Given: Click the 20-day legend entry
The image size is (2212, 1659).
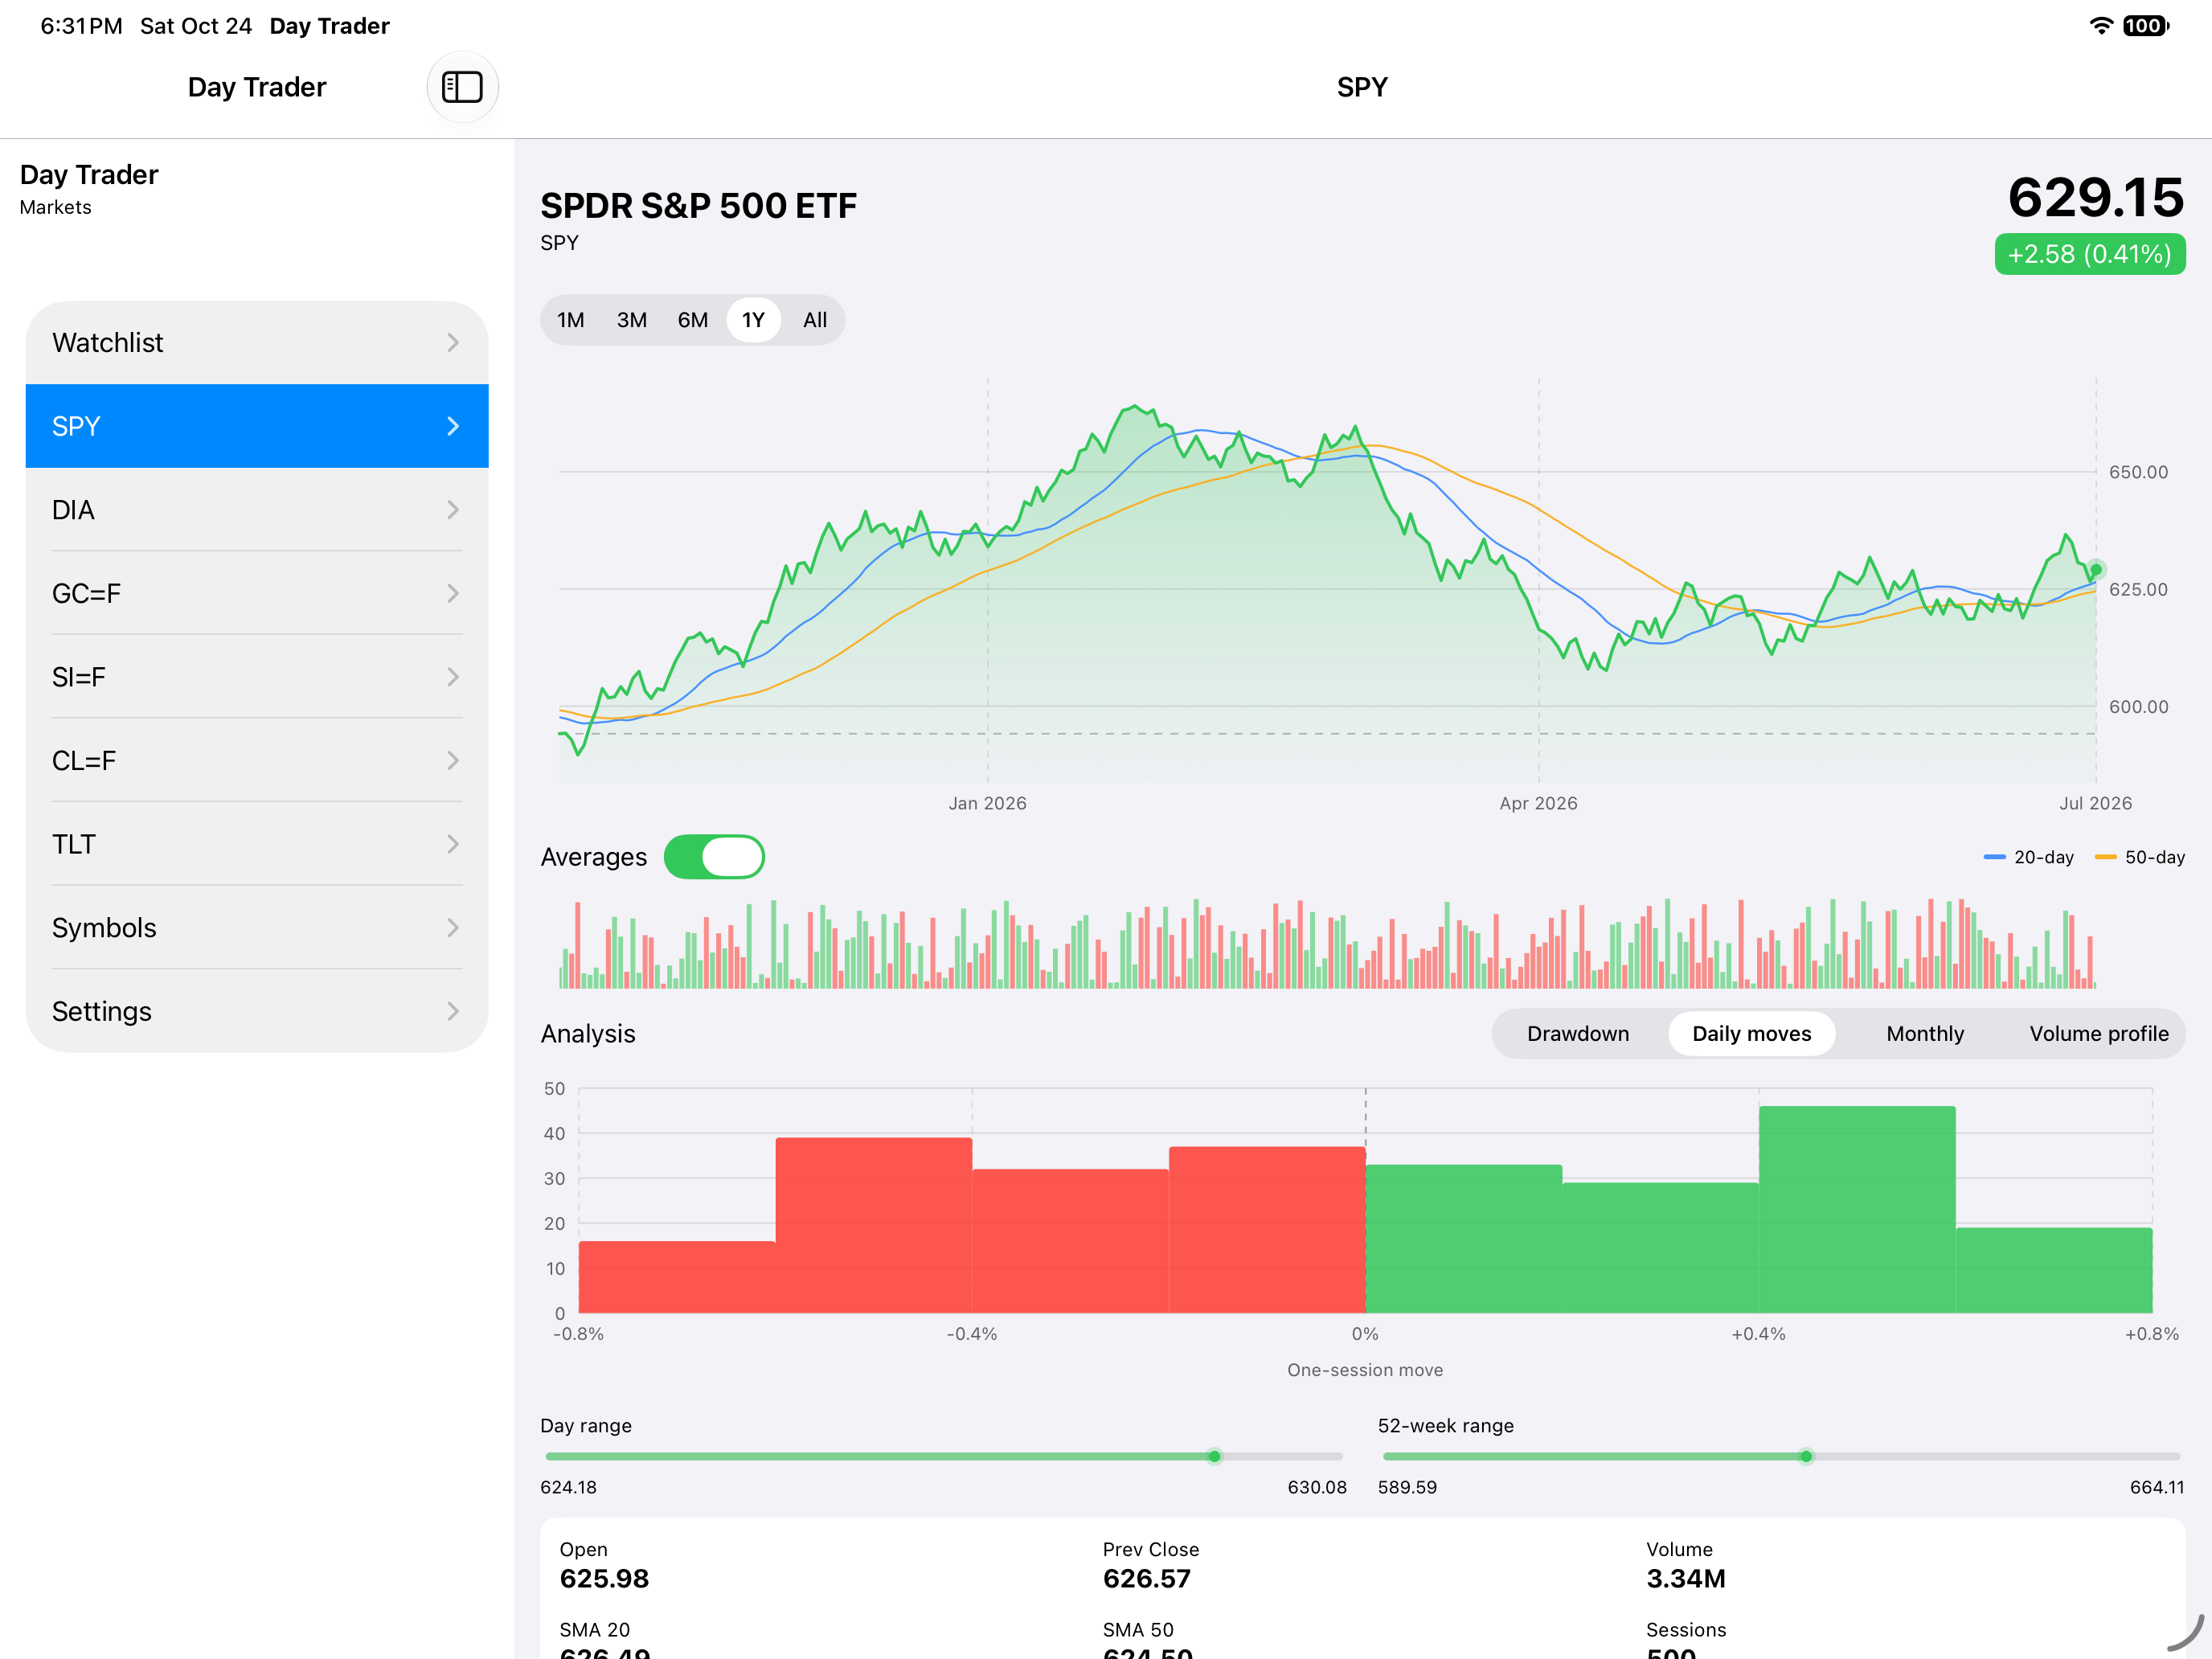Looking at the screenshot, I should coord(2029,857).
